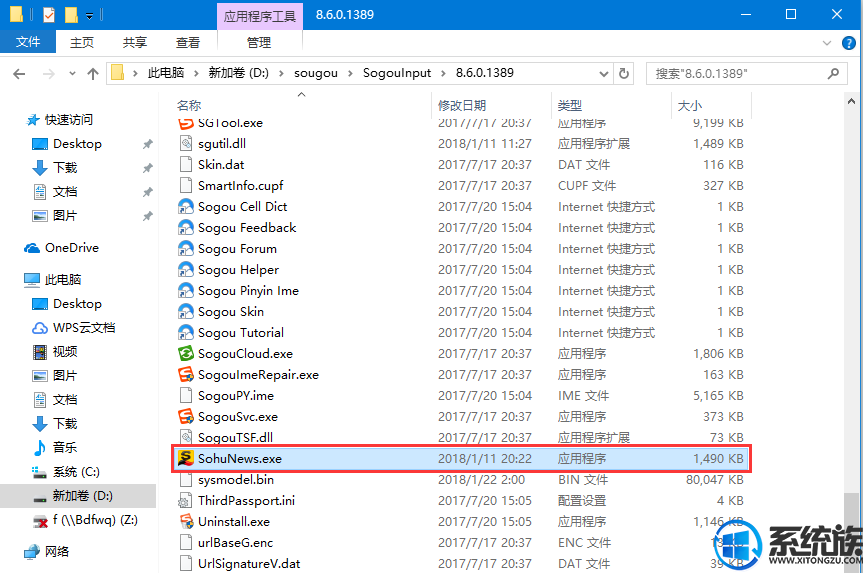The width and height of the screenshot is (863, 573).
Task: Expand the chevron after SogouInput breadcrumb
Action: pyautogui.click(x=443, y=74)
